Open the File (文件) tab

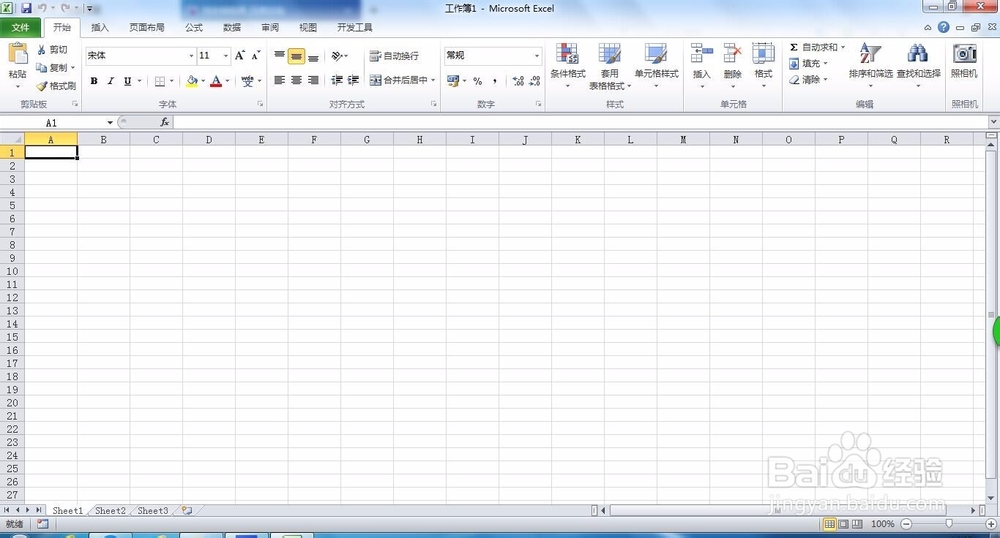click(20, 27)
